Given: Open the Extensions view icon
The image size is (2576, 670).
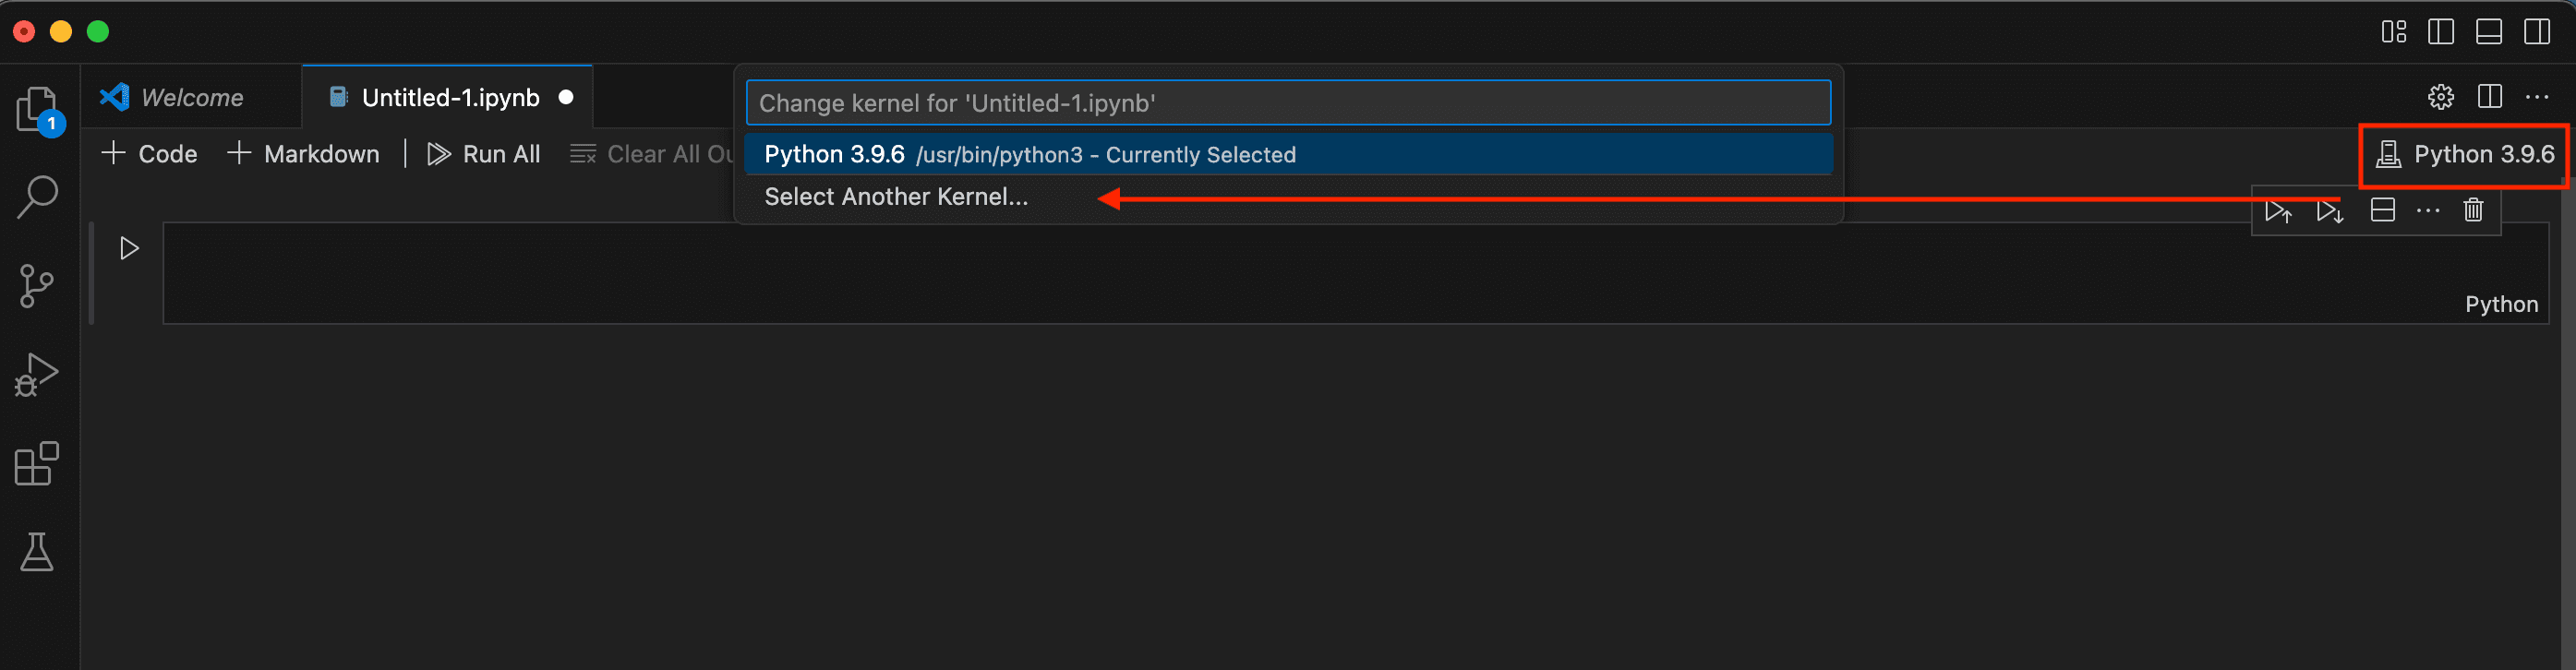Looking at the screenshot, I should click(38, 463).
